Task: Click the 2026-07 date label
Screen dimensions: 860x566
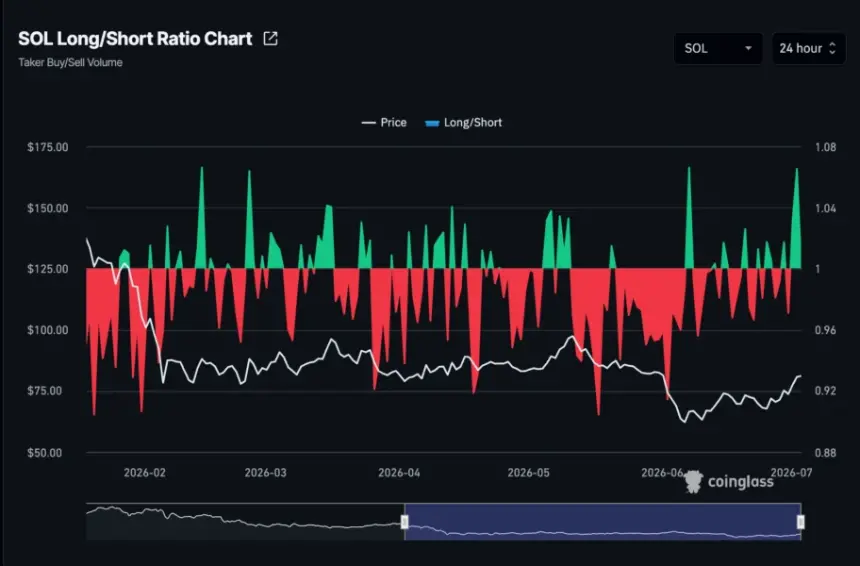Action: [x=791, y=473]
